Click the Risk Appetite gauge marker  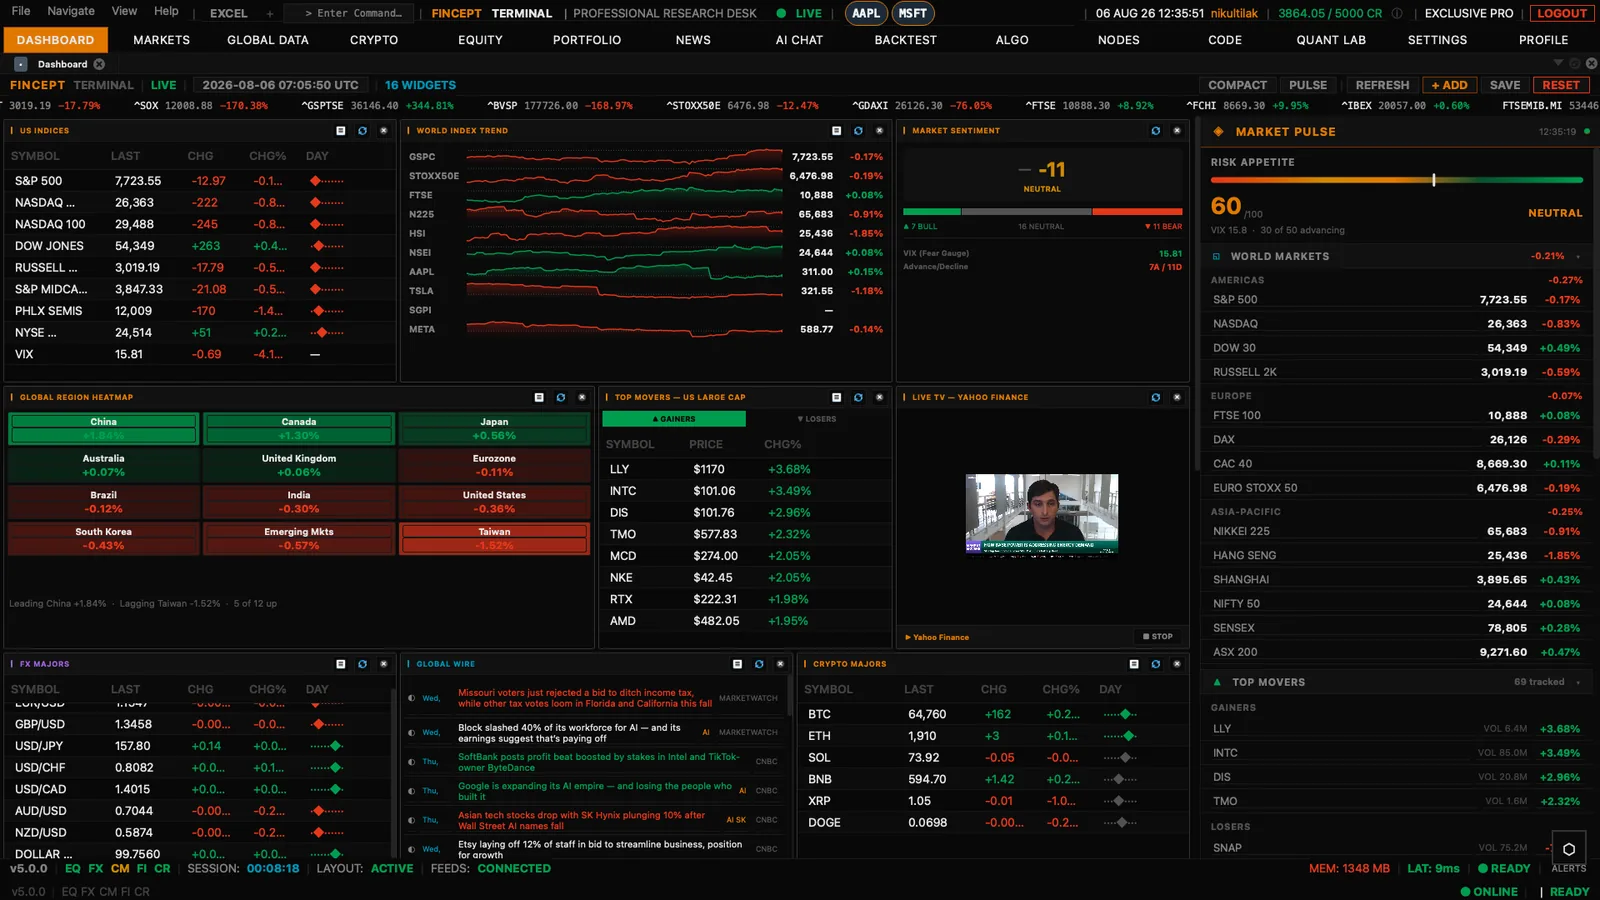(x=1433, y=180)
